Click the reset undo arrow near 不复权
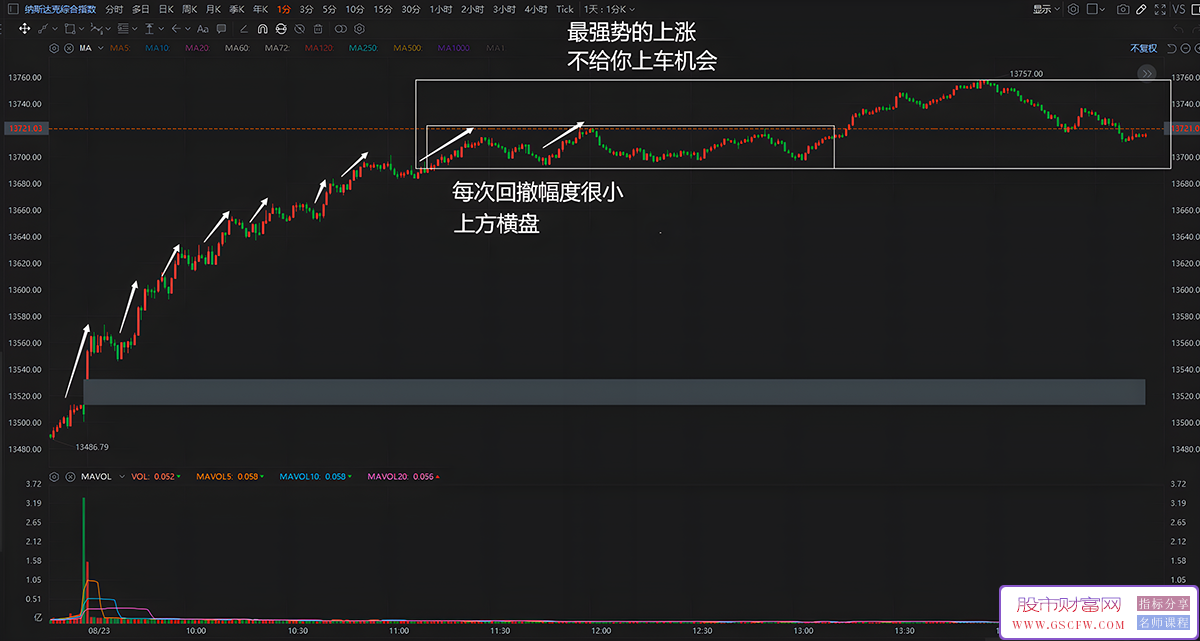The image size is (1200, 641). 1171,48
